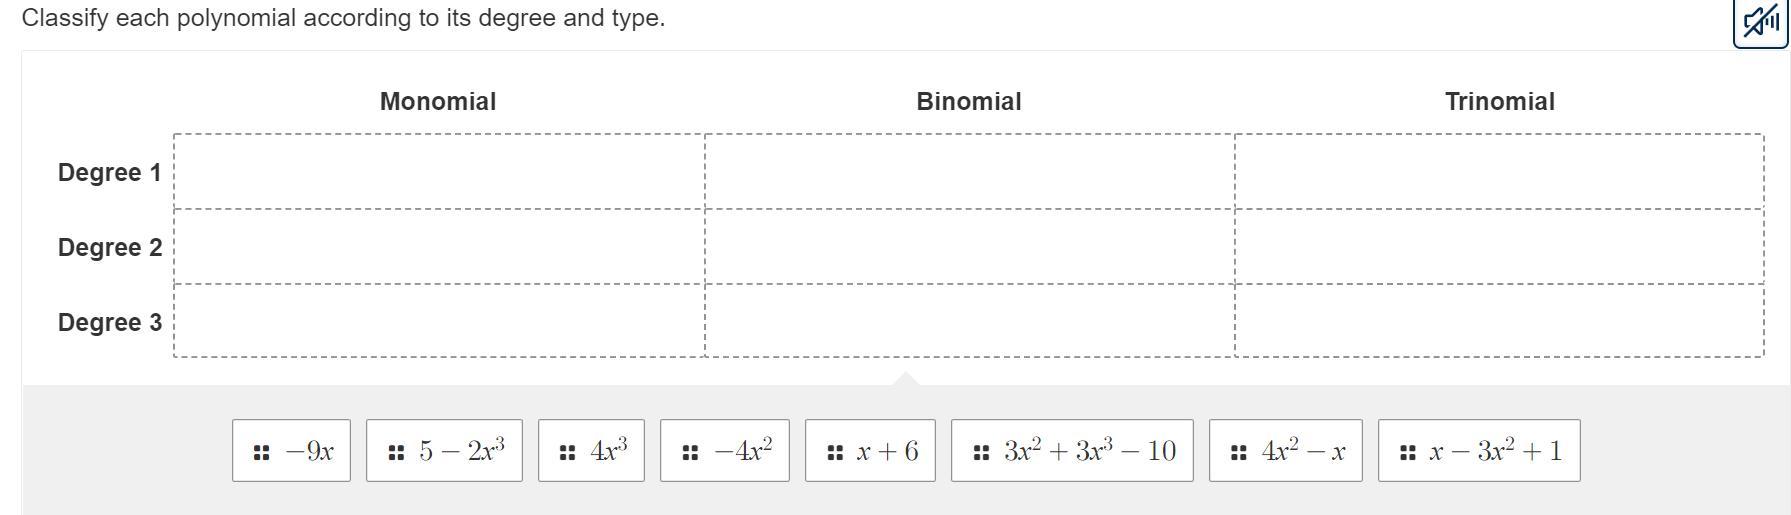Viewport: 1791px width, 515px height.
Task: Click the Degree 2 Monomial drop cell
Action: click(439, 247)
